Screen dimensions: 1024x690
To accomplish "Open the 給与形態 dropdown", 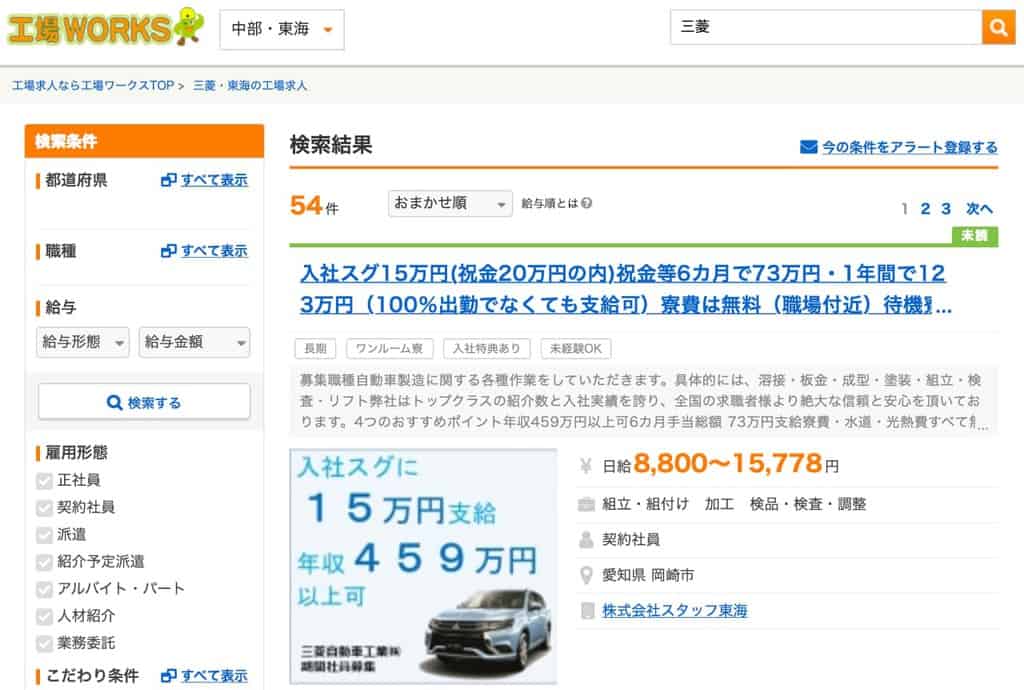I will pos(83,342).
